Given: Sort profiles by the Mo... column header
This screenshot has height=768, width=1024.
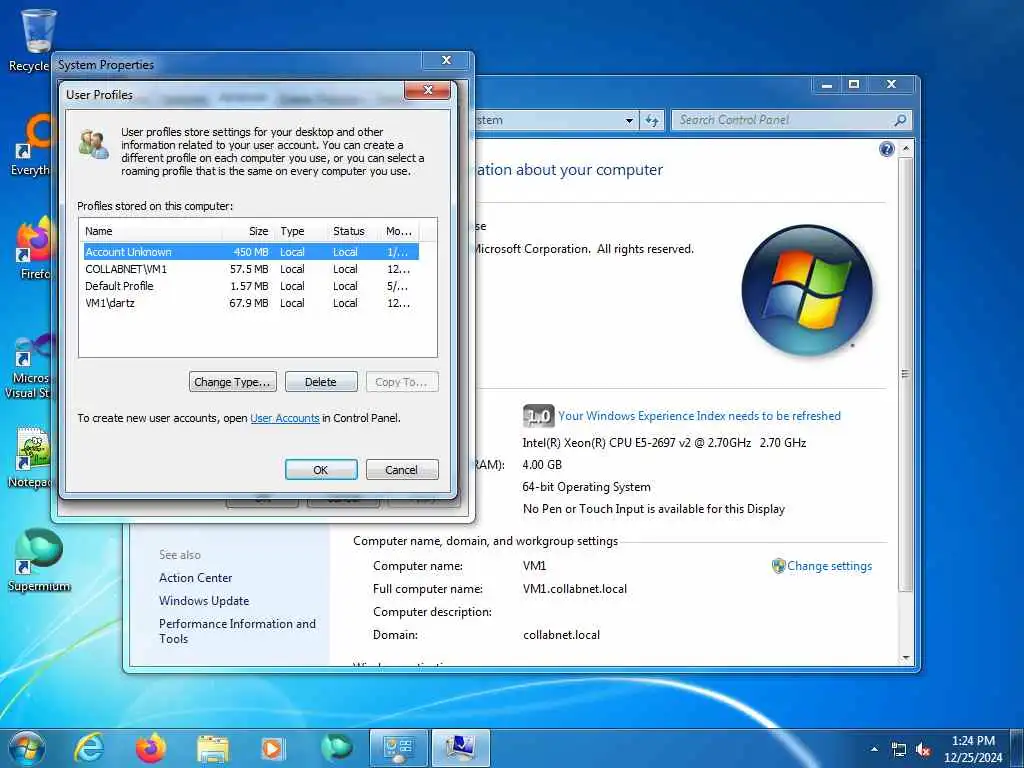Looking at the screenshot, I should (399, 231).
